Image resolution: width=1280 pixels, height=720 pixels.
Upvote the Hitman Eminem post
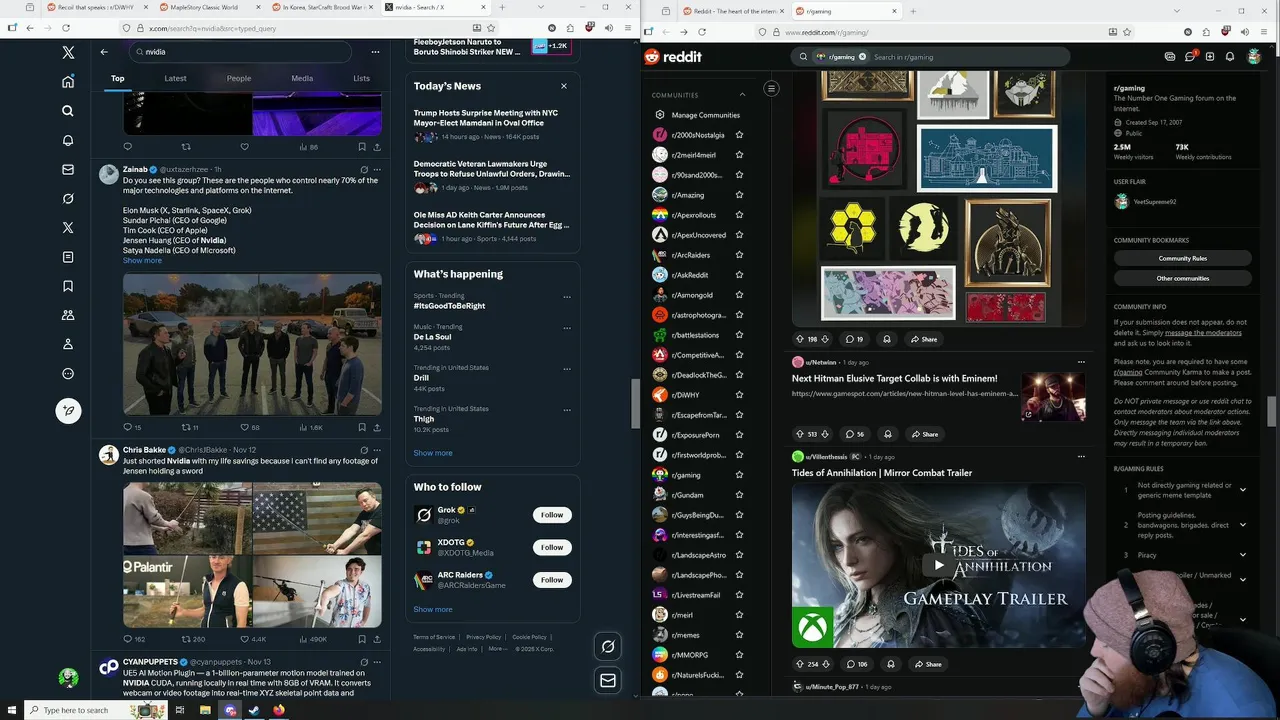click(799, 434)
